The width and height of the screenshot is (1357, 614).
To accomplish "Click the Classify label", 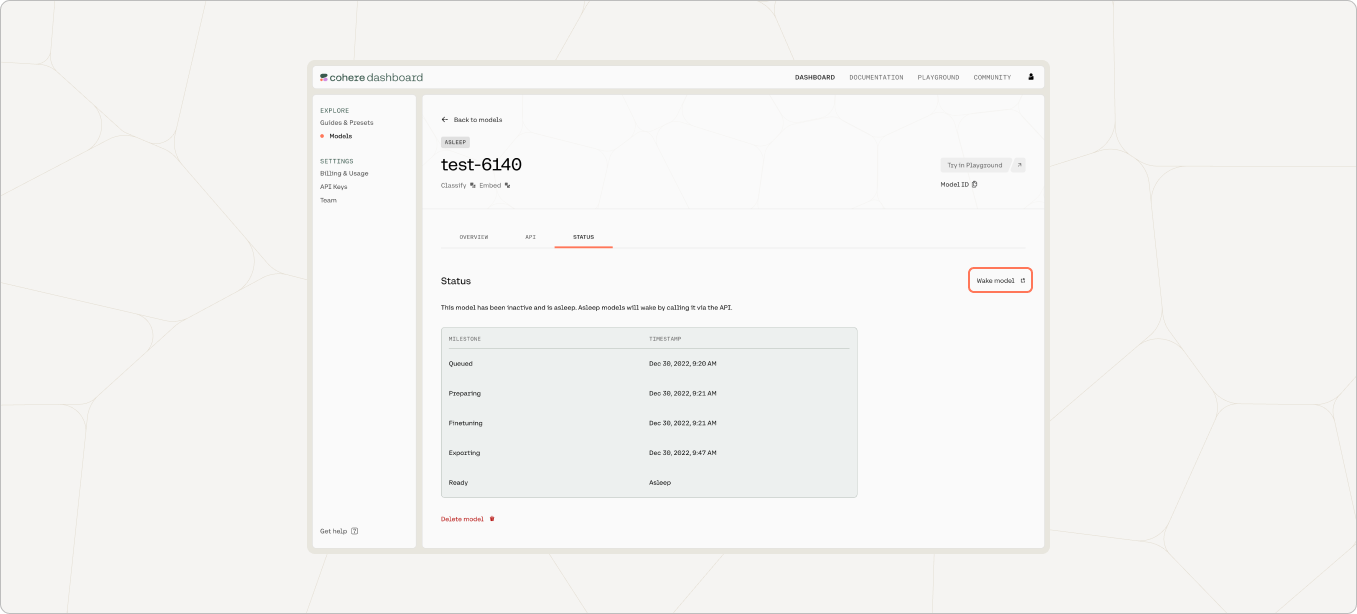I will coord(454,185).
